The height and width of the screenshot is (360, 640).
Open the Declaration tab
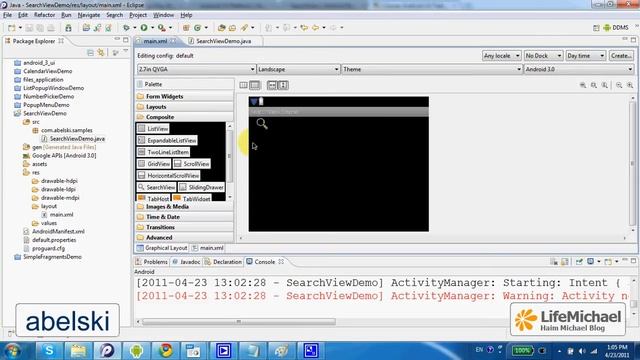(x=223, y=262)
